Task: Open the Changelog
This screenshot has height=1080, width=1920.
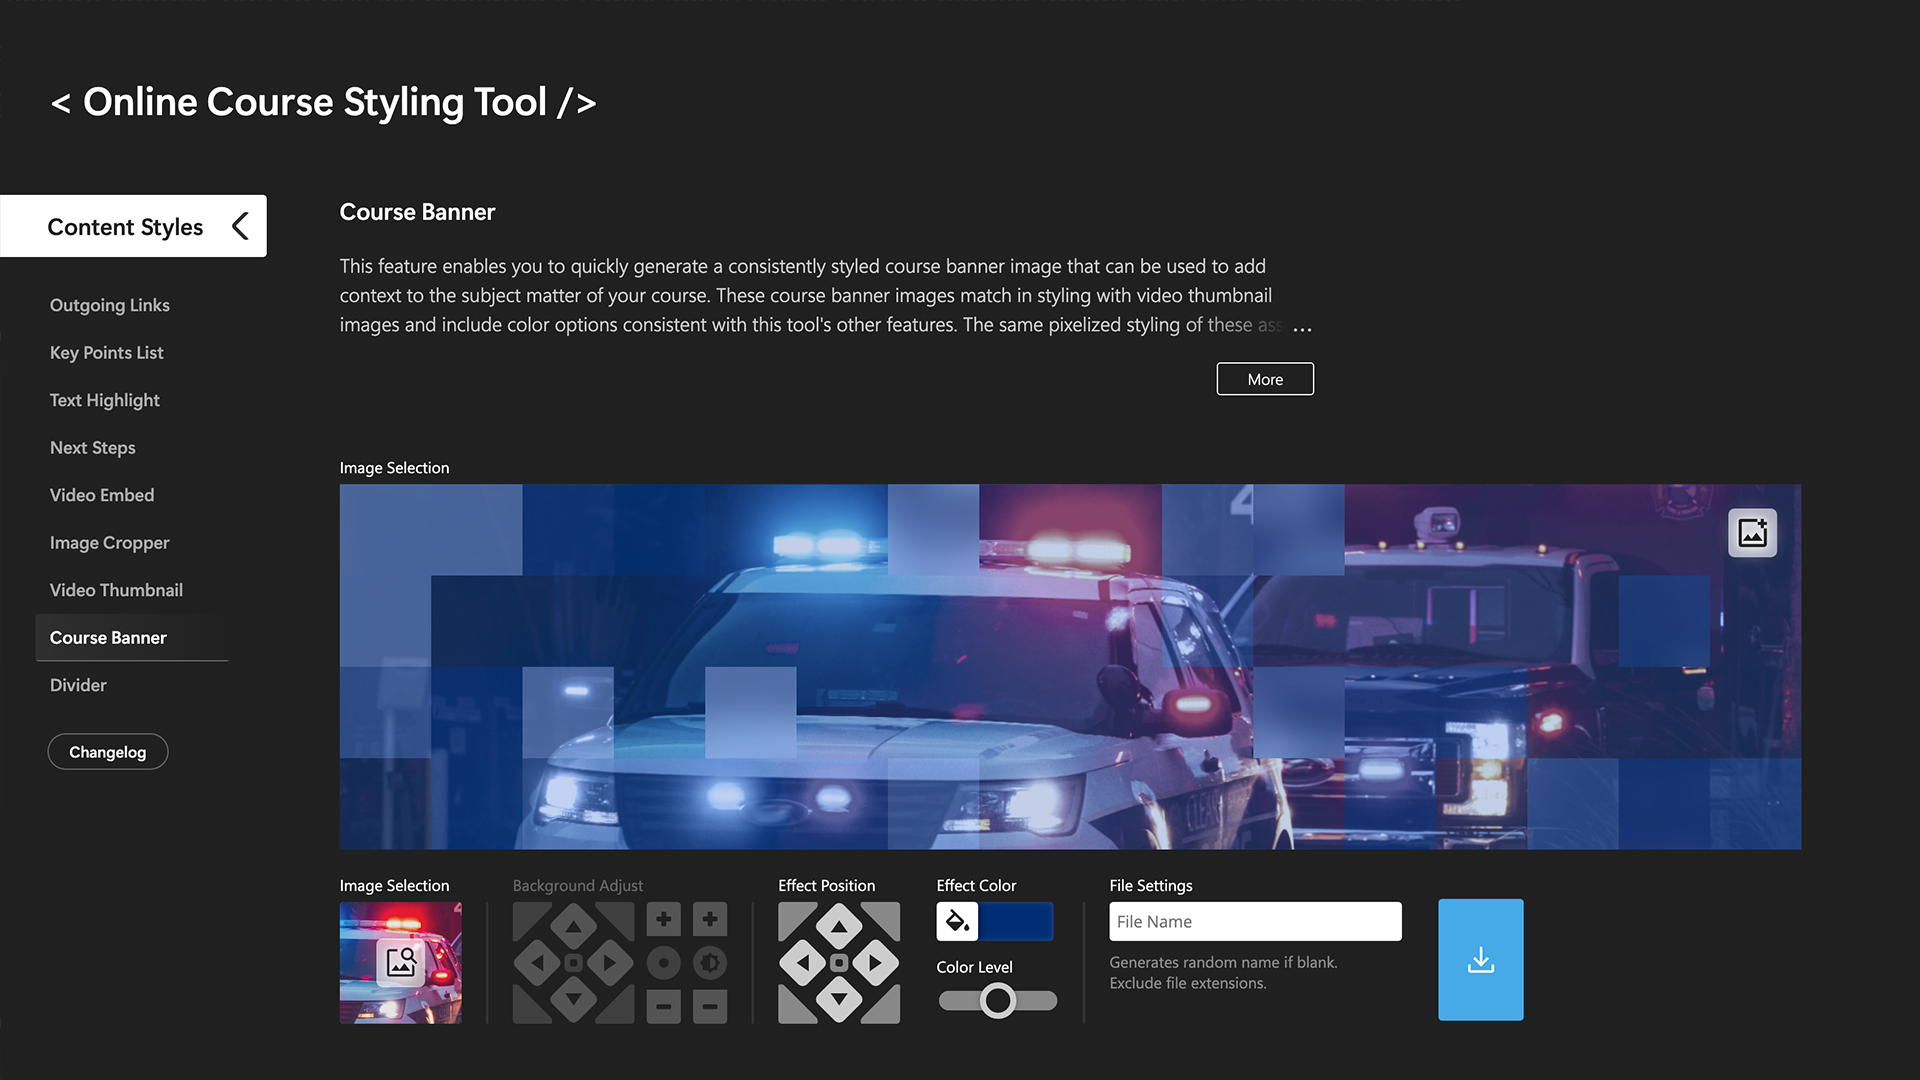Action: click(x=108, y=752)
